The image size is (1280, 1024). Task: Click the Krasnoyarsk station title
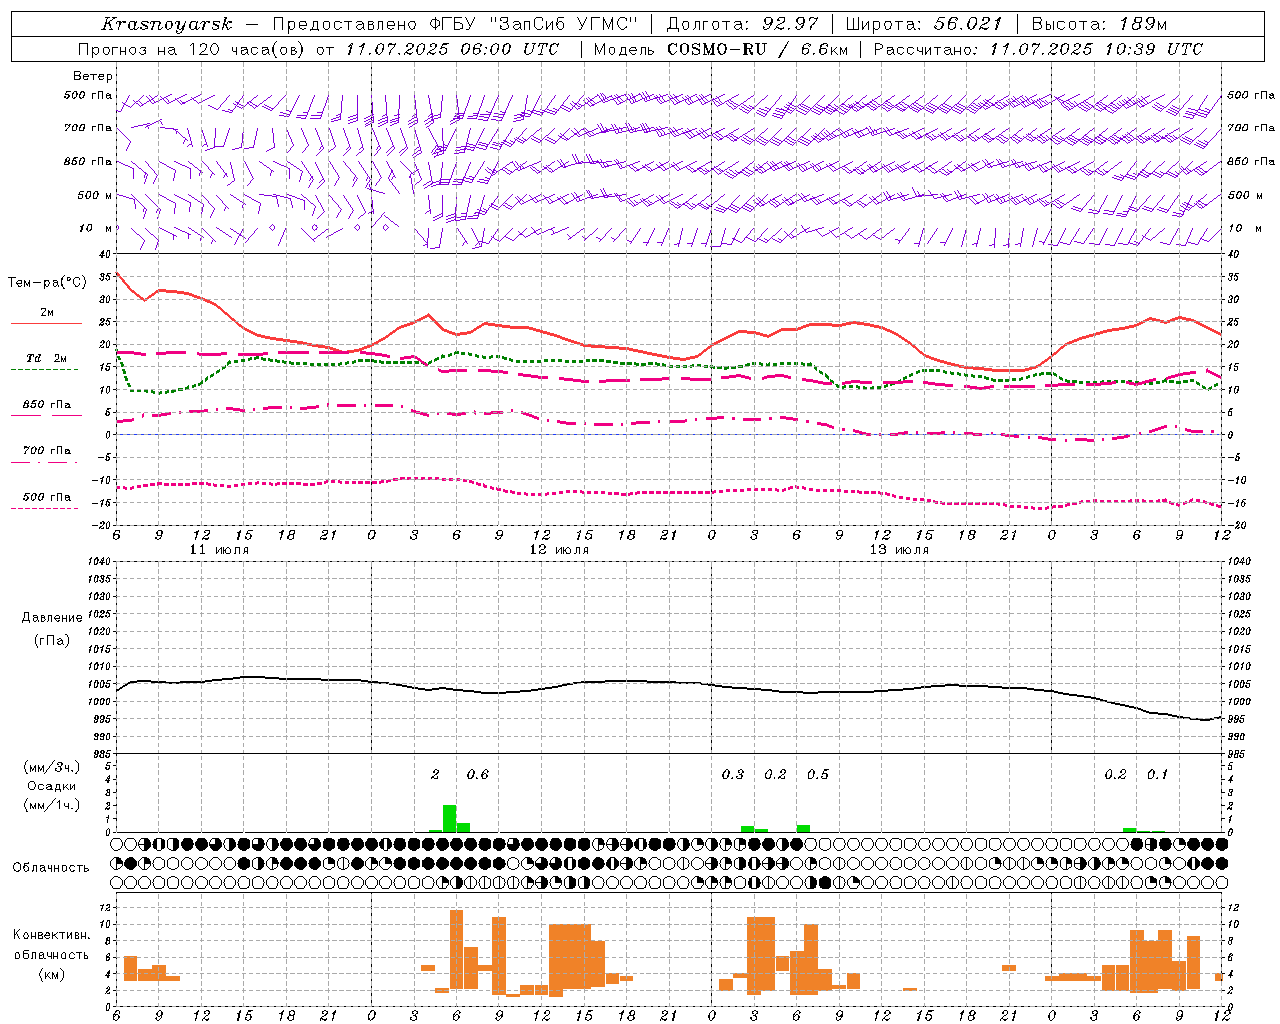pos(167,24)
